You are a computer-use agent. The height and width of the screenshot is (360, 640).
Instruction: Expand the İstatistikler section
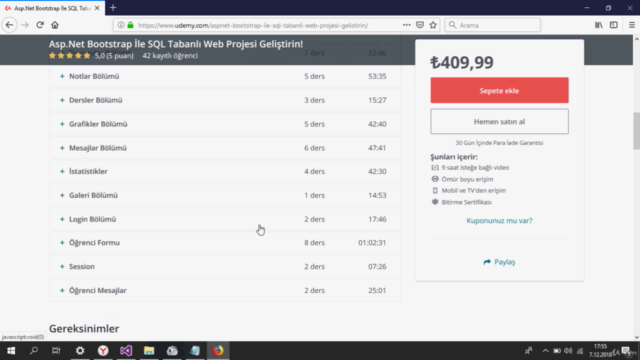point(224,171)
